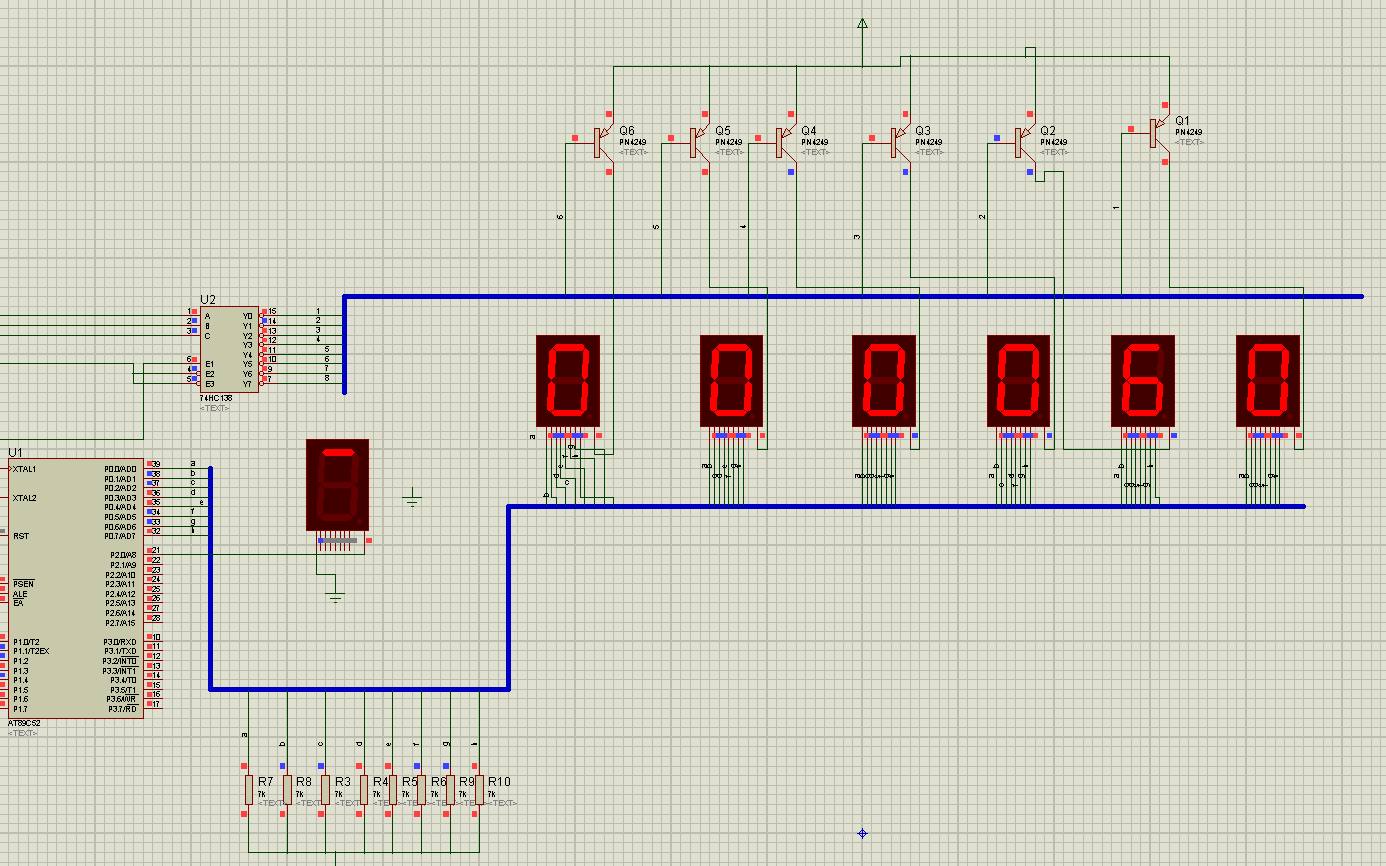Viewport: 1386px width, 866px height.
Task: Click the P3.0/RXD pin label
Action: tap(120, 642)
